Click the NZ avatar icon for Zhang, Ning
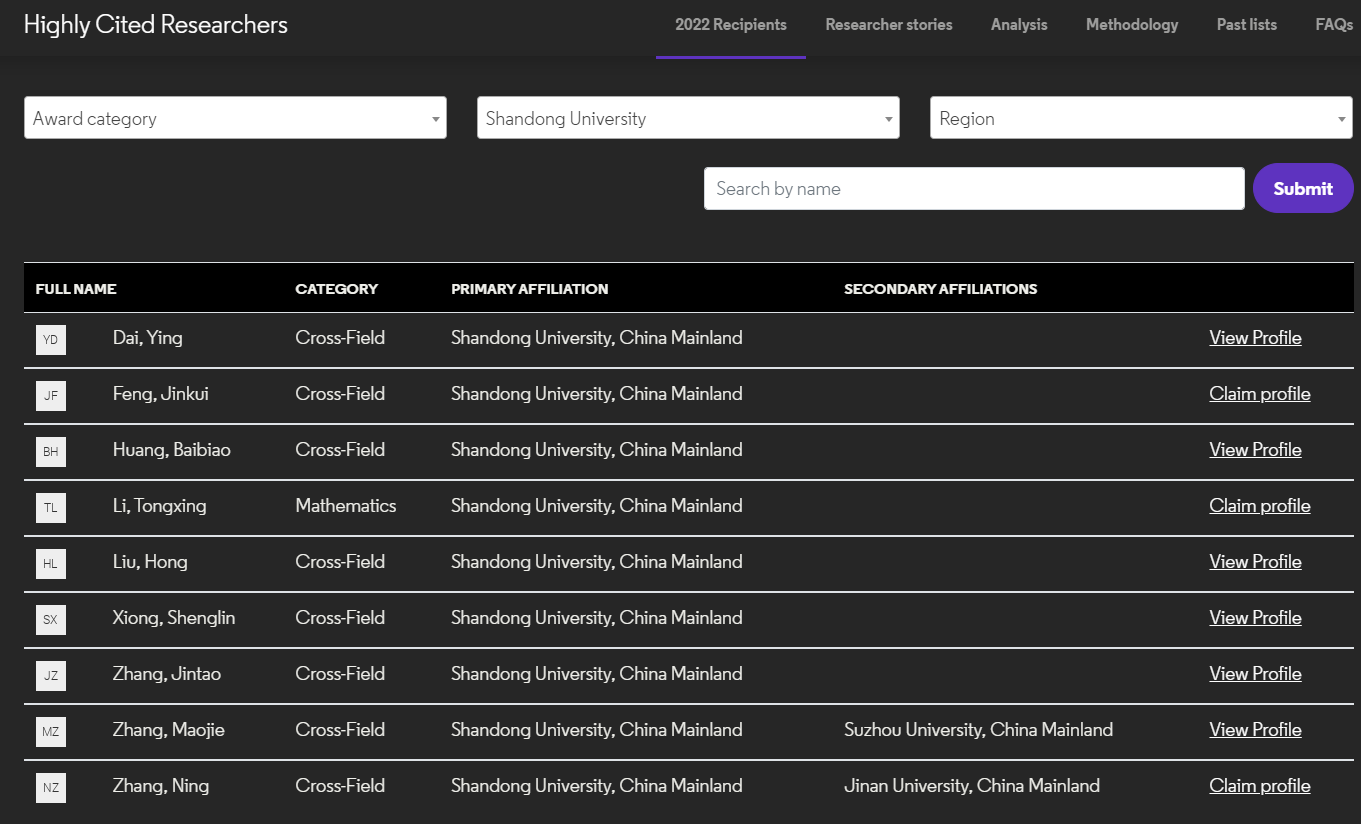Viewport: 1361px width, 824px height. tap(50, 788)
